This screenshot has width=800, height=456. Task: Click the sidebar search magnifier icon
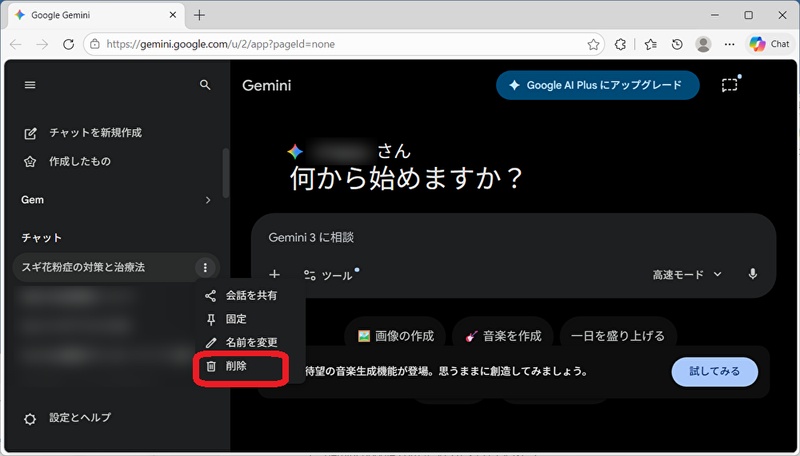click(205, 85)
